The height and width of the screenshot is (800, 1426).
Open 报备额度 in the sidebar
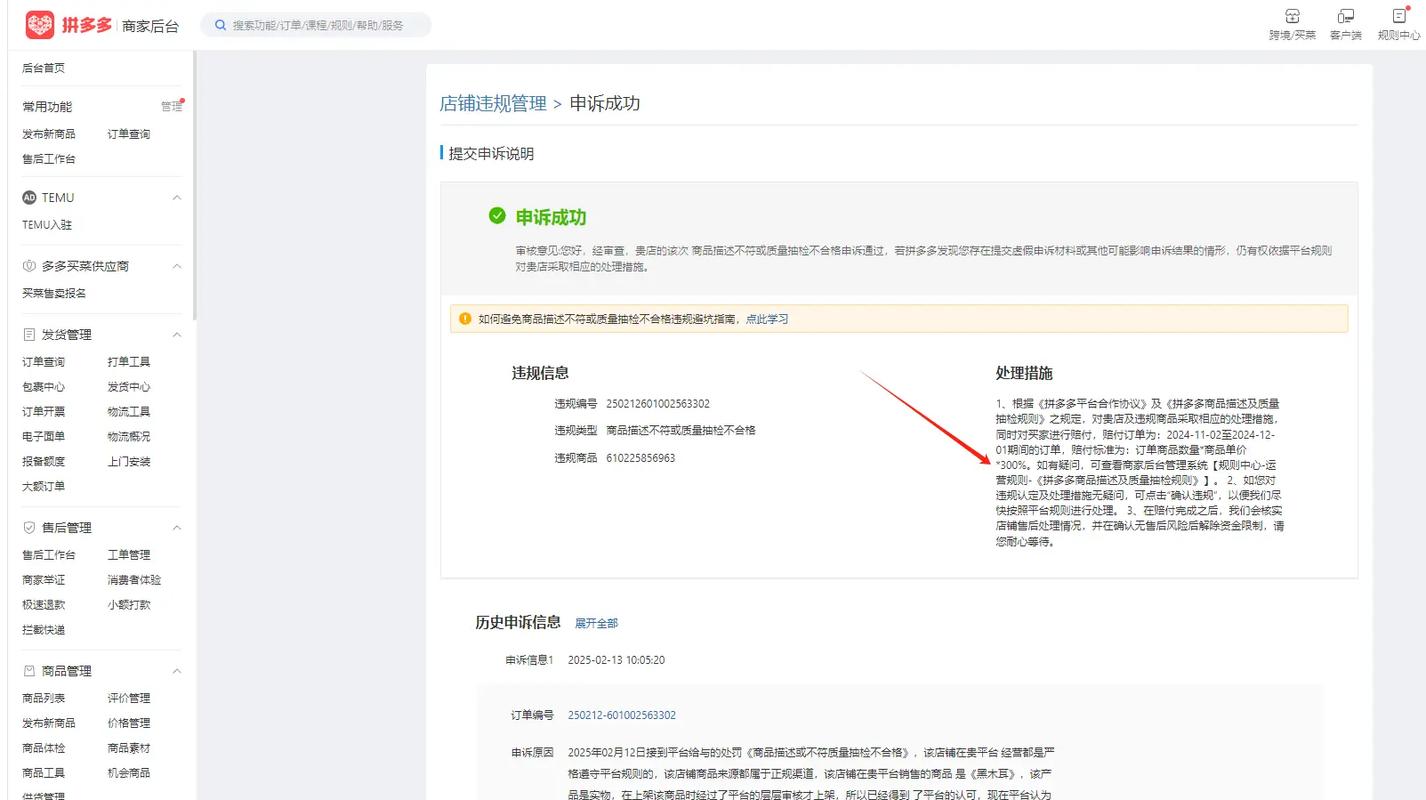[x=43, y=462]
